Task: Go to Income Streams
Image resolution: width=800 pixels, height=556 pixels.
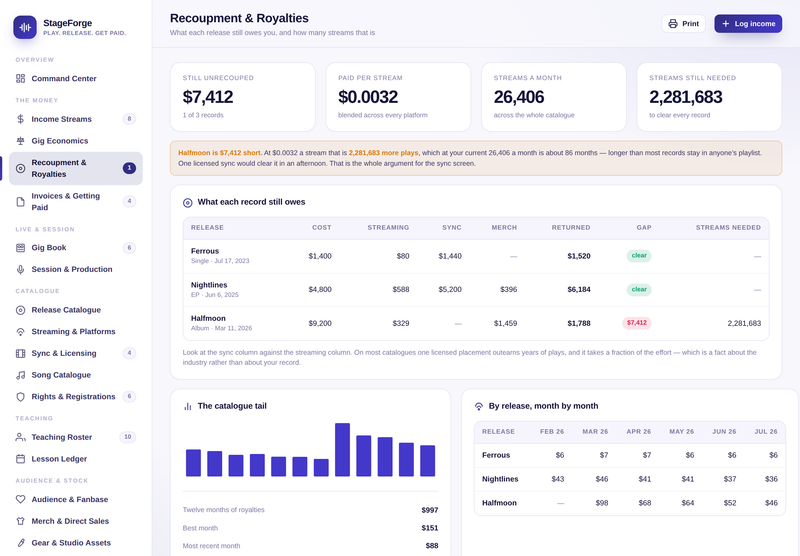Action: pyautogui.click(x=76, y=119)
